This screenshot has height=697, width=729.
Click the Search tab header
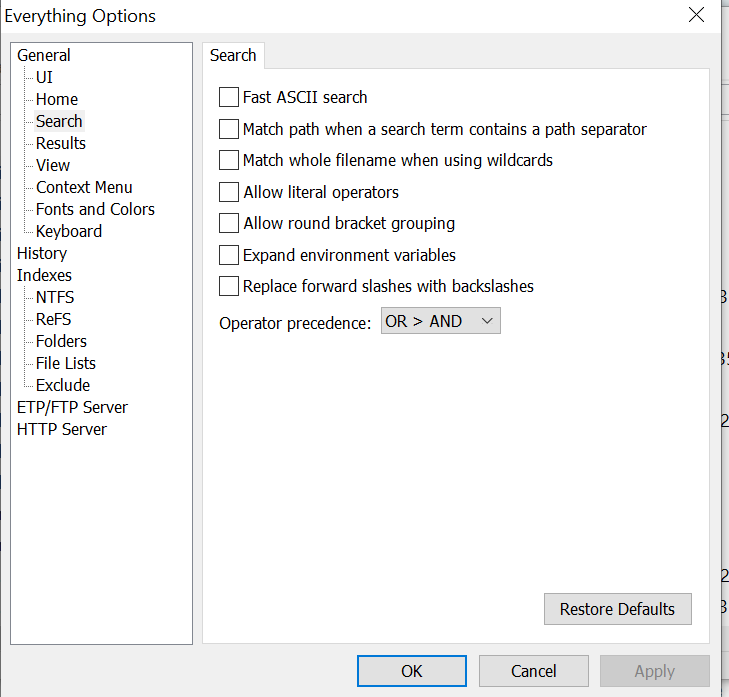pos(233,55)
